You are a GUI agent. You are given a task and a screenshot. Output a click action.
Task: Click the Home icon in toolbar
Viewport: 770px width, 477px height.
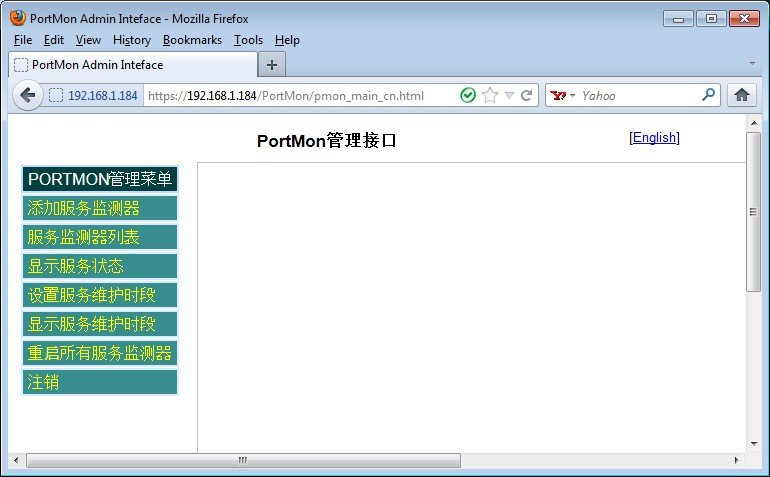pos(742,96)
